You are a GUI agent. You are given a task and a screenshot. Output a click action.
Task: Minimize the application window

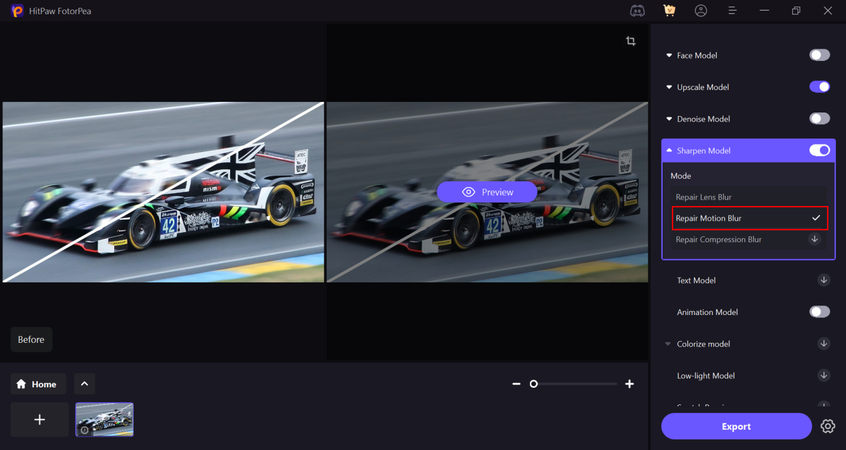click(x=764, y=11)
